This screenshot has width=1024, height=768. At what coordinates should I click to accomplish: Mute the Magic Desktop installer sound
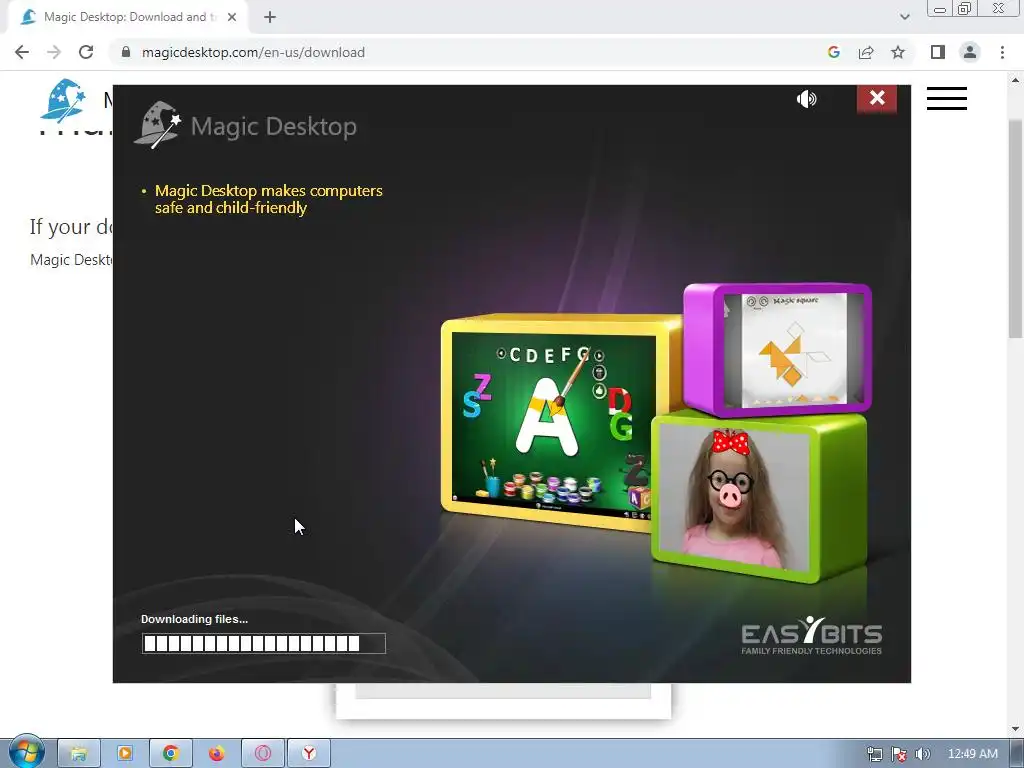[807, 99]
